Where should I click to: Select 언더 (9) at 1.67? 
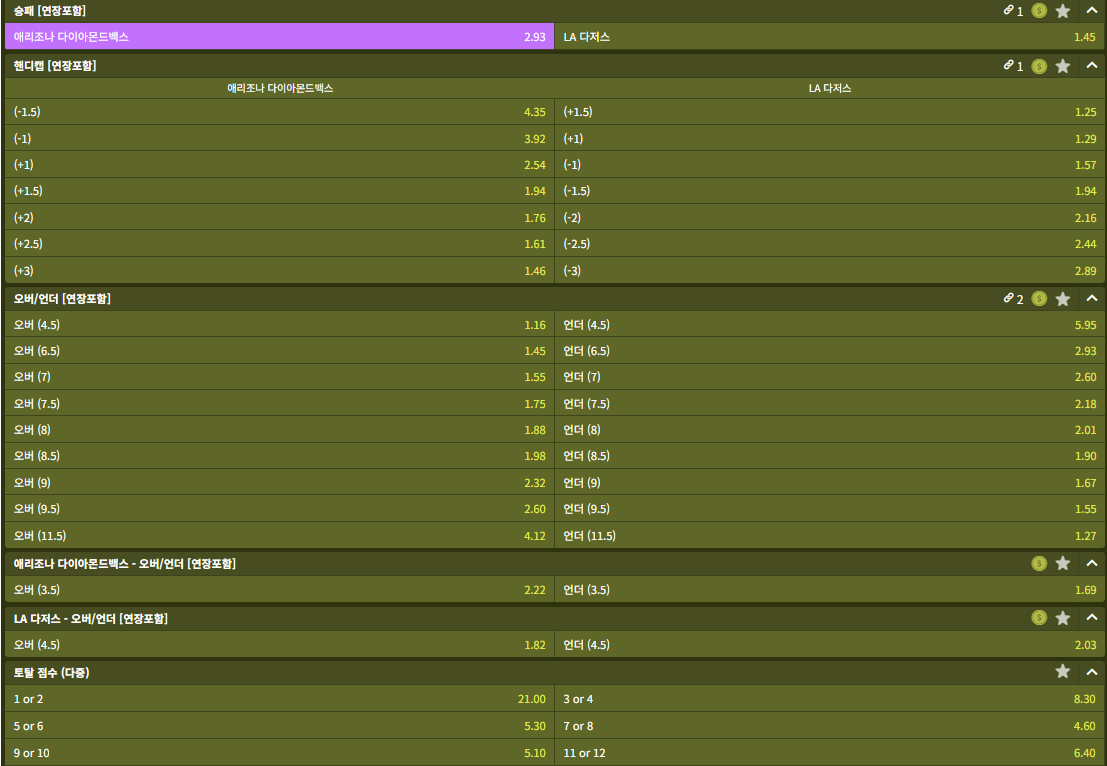pyautogui.click(x=830, y=483)
